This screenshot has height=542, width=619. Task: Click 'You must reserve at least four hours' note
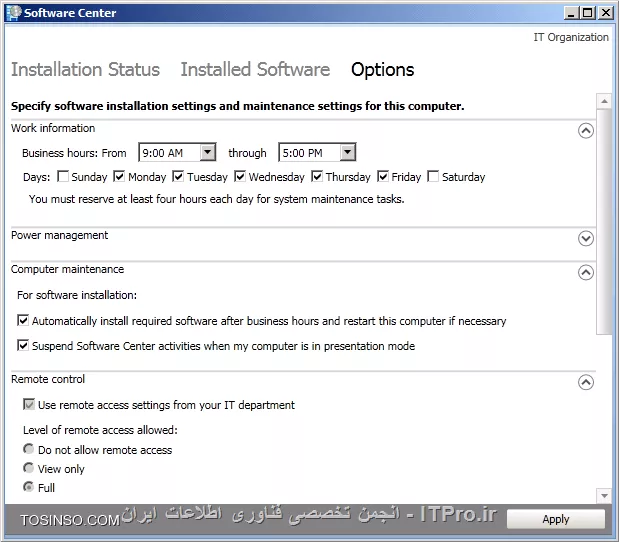(217, 199)
